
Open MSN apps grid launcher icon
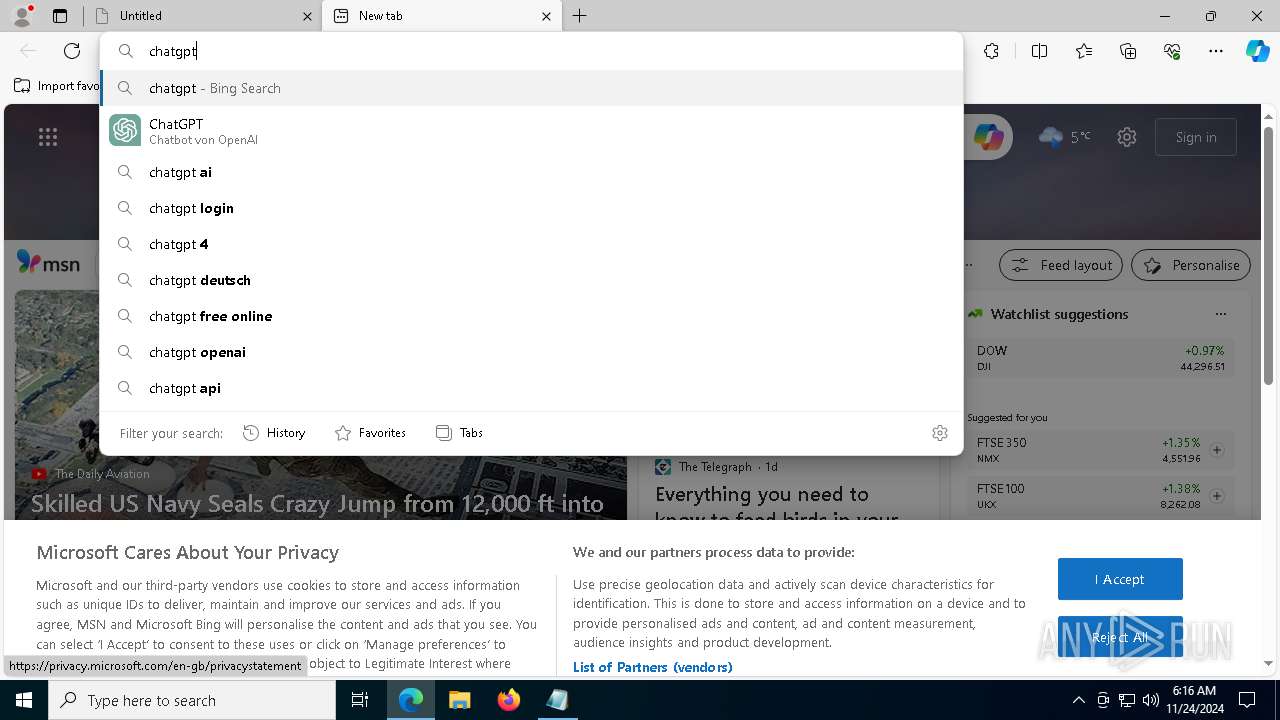48,137
